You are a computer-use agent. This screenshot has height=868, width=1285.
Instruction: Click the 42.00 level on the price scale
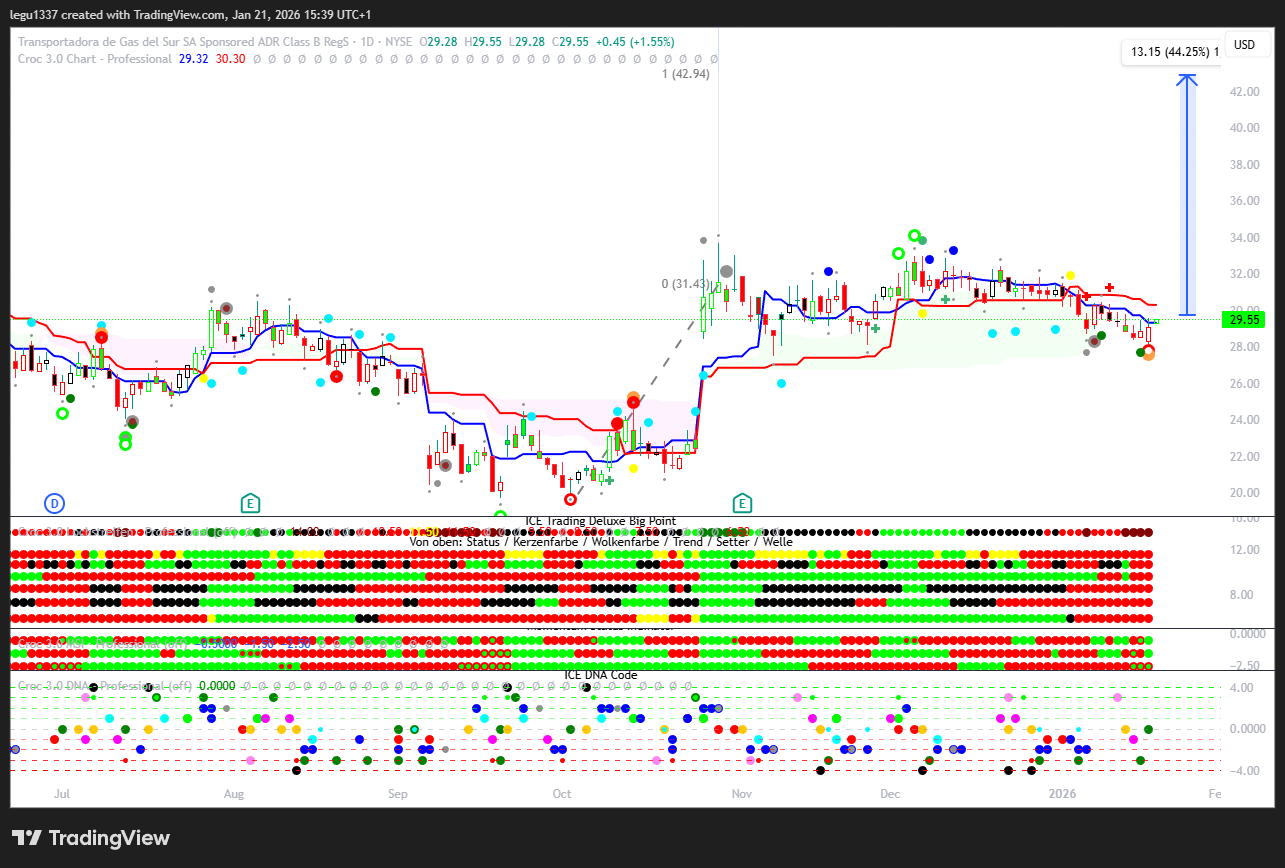point(1244,92)
